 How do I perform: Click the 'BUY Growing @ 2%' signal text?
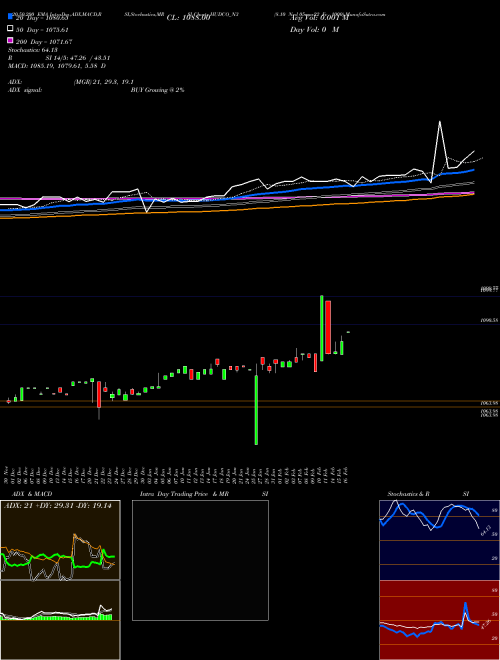click(157, 90)
